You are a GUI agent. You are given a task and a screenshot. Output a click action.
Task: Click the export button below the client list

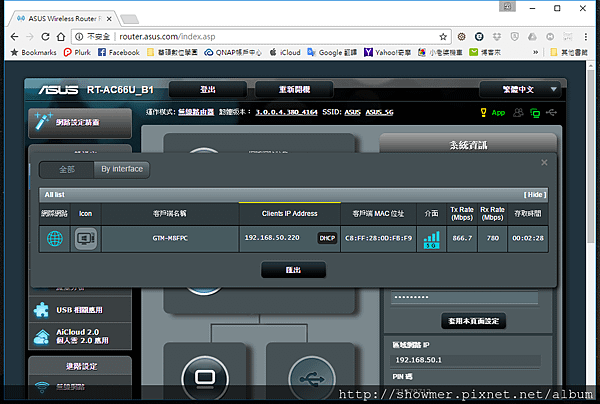pos(293,270)
